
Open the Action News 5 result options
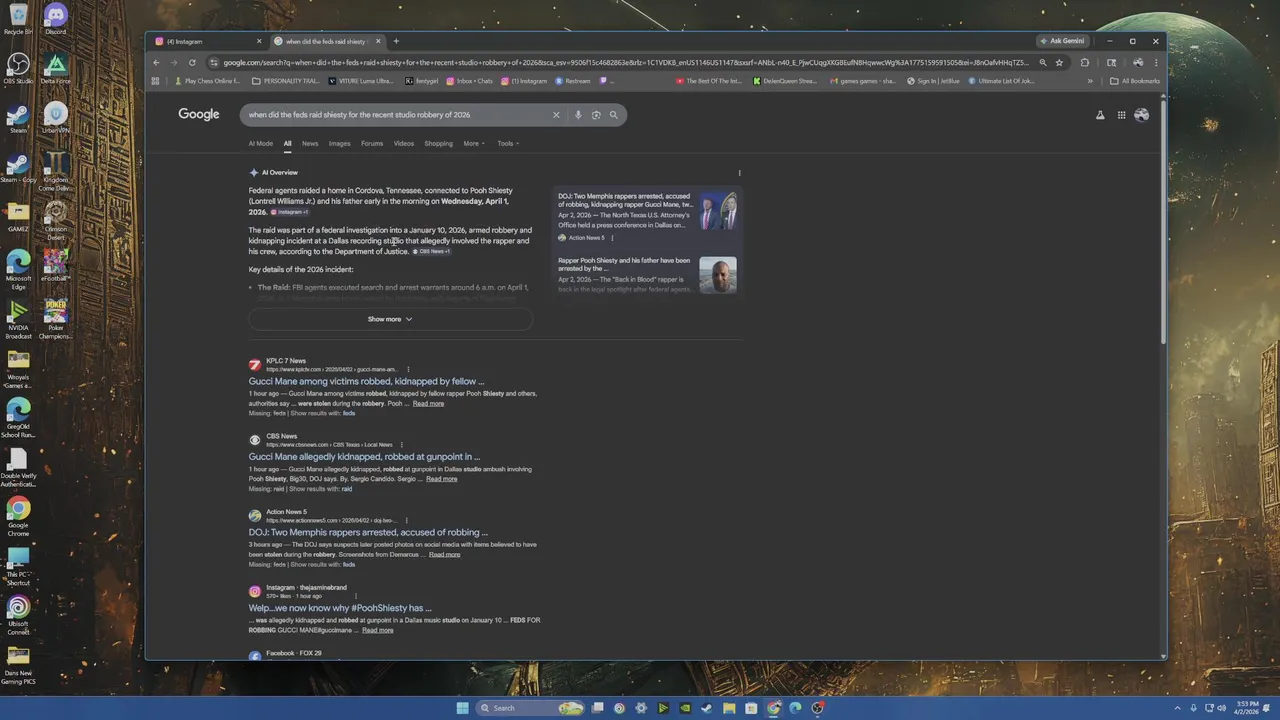click(408, 521)
